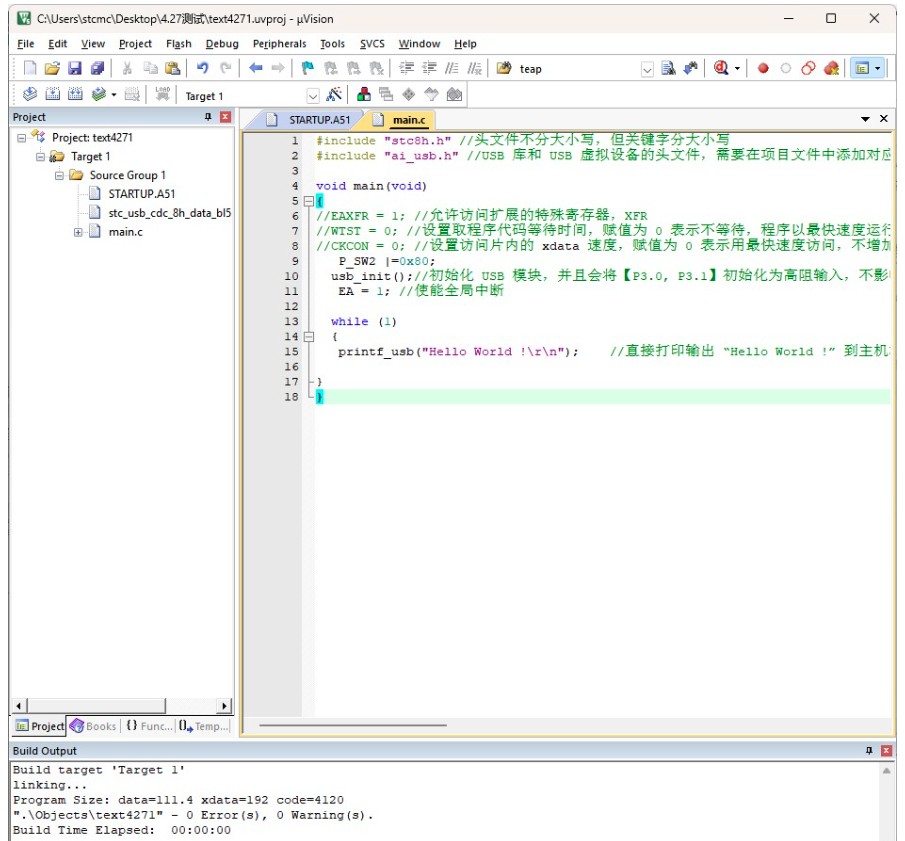The height and width of the screenshot is (841, 905).
Task: Undo the last edit with the Undo arrow
Action: point(202,68)
